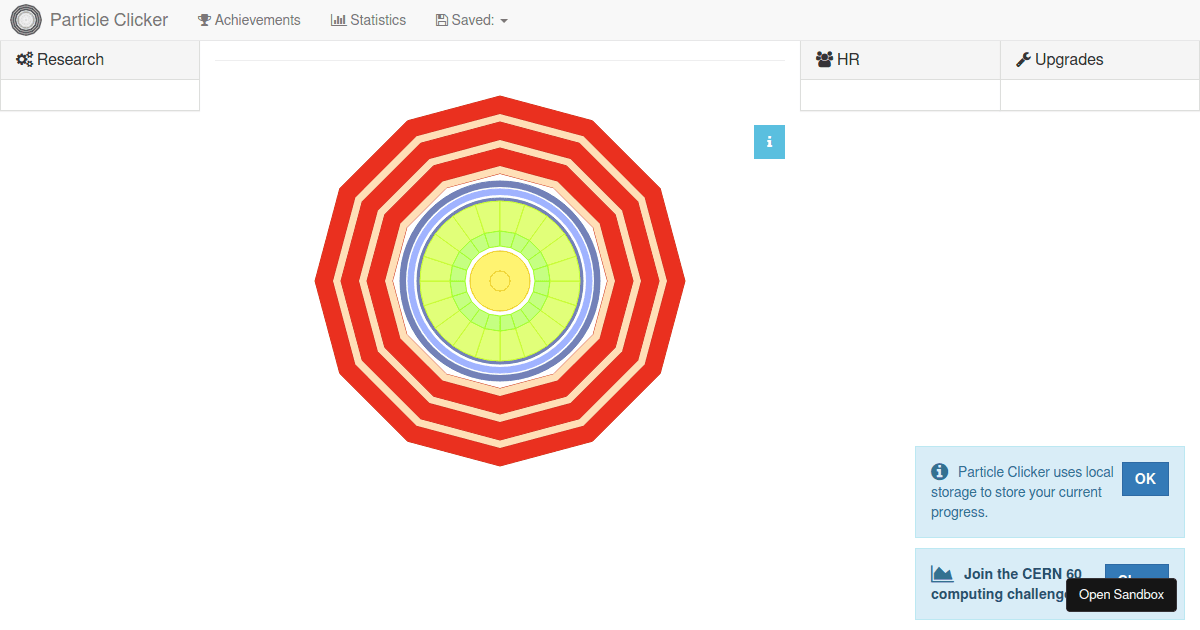Open the Saved dropdown menu

coord(471,20)
